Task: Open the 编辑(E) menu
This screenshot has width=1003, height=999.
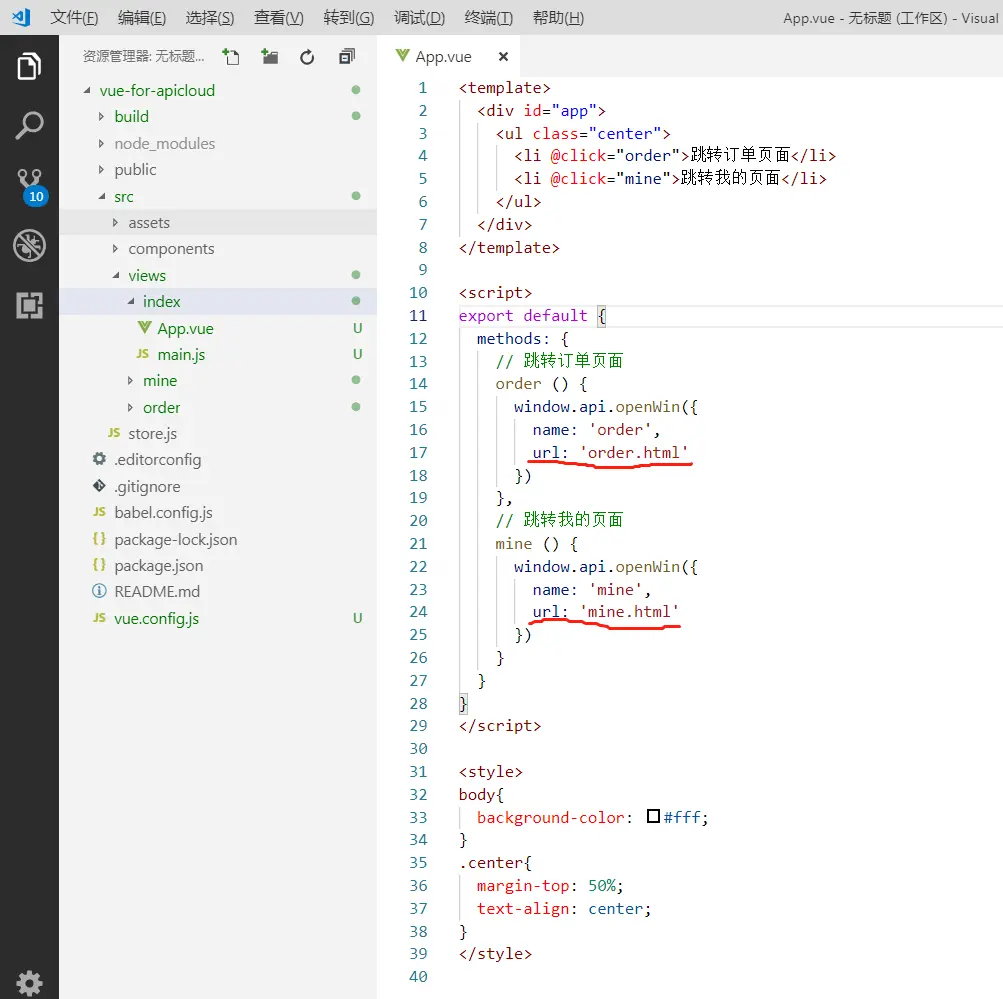Action: click(x=142, y=17)
